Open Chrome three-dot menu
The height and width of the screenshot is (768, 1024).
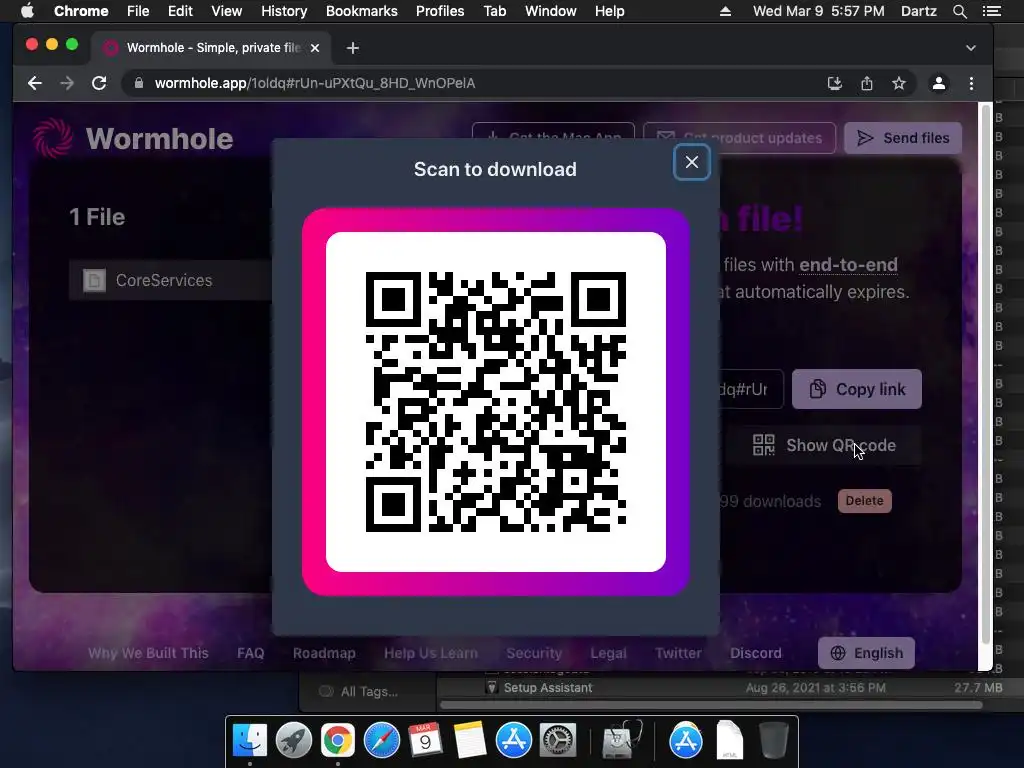971,83
